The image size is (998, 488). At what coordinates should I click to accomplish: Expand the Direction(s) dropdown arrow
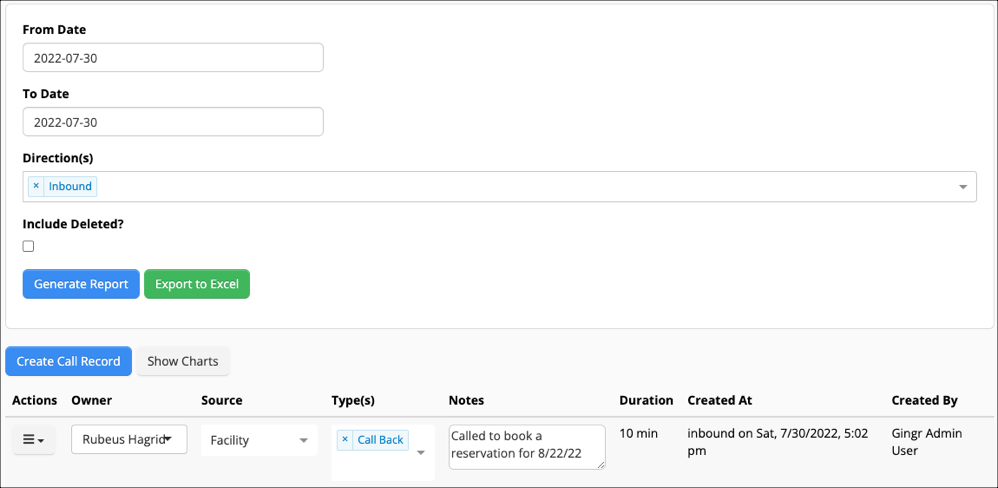click(x=963, y=186)
